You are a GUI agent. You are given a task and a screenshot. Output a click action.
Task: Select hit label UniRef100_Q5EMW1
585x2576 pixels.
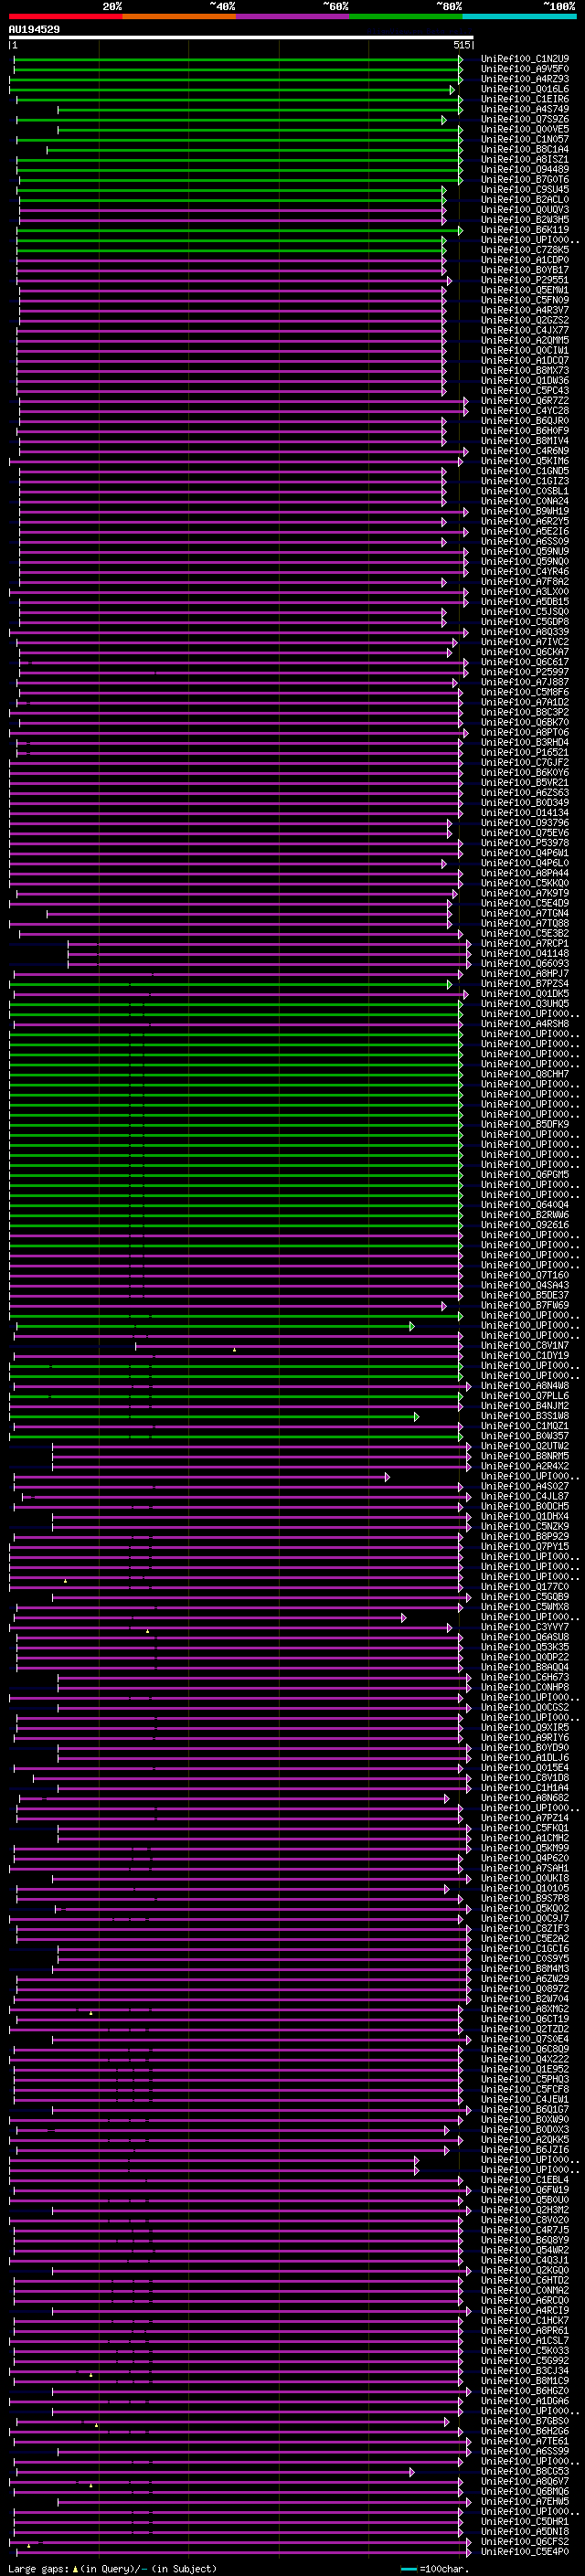pyautogui.click(x=525, y=290)
